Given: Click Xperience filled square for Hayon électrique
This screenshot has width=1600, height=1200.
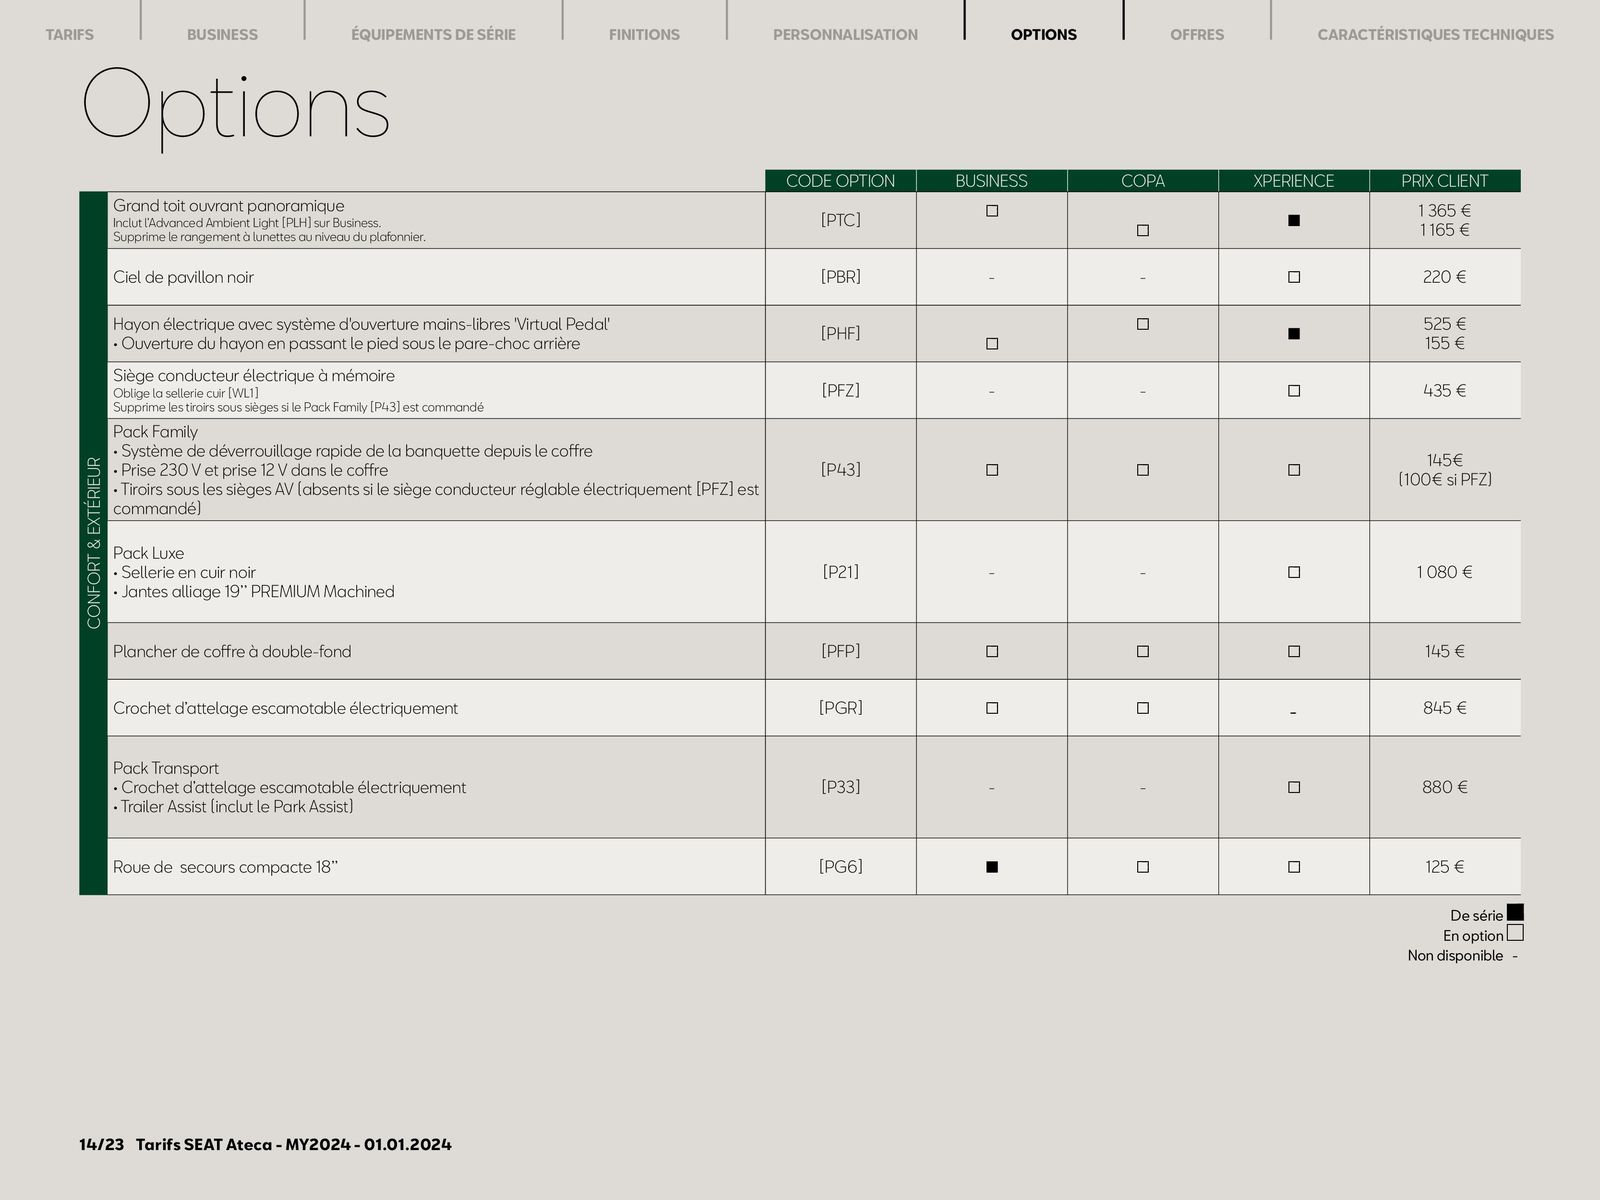Looking at the screenshot, I should click(x=1294, y=333).
